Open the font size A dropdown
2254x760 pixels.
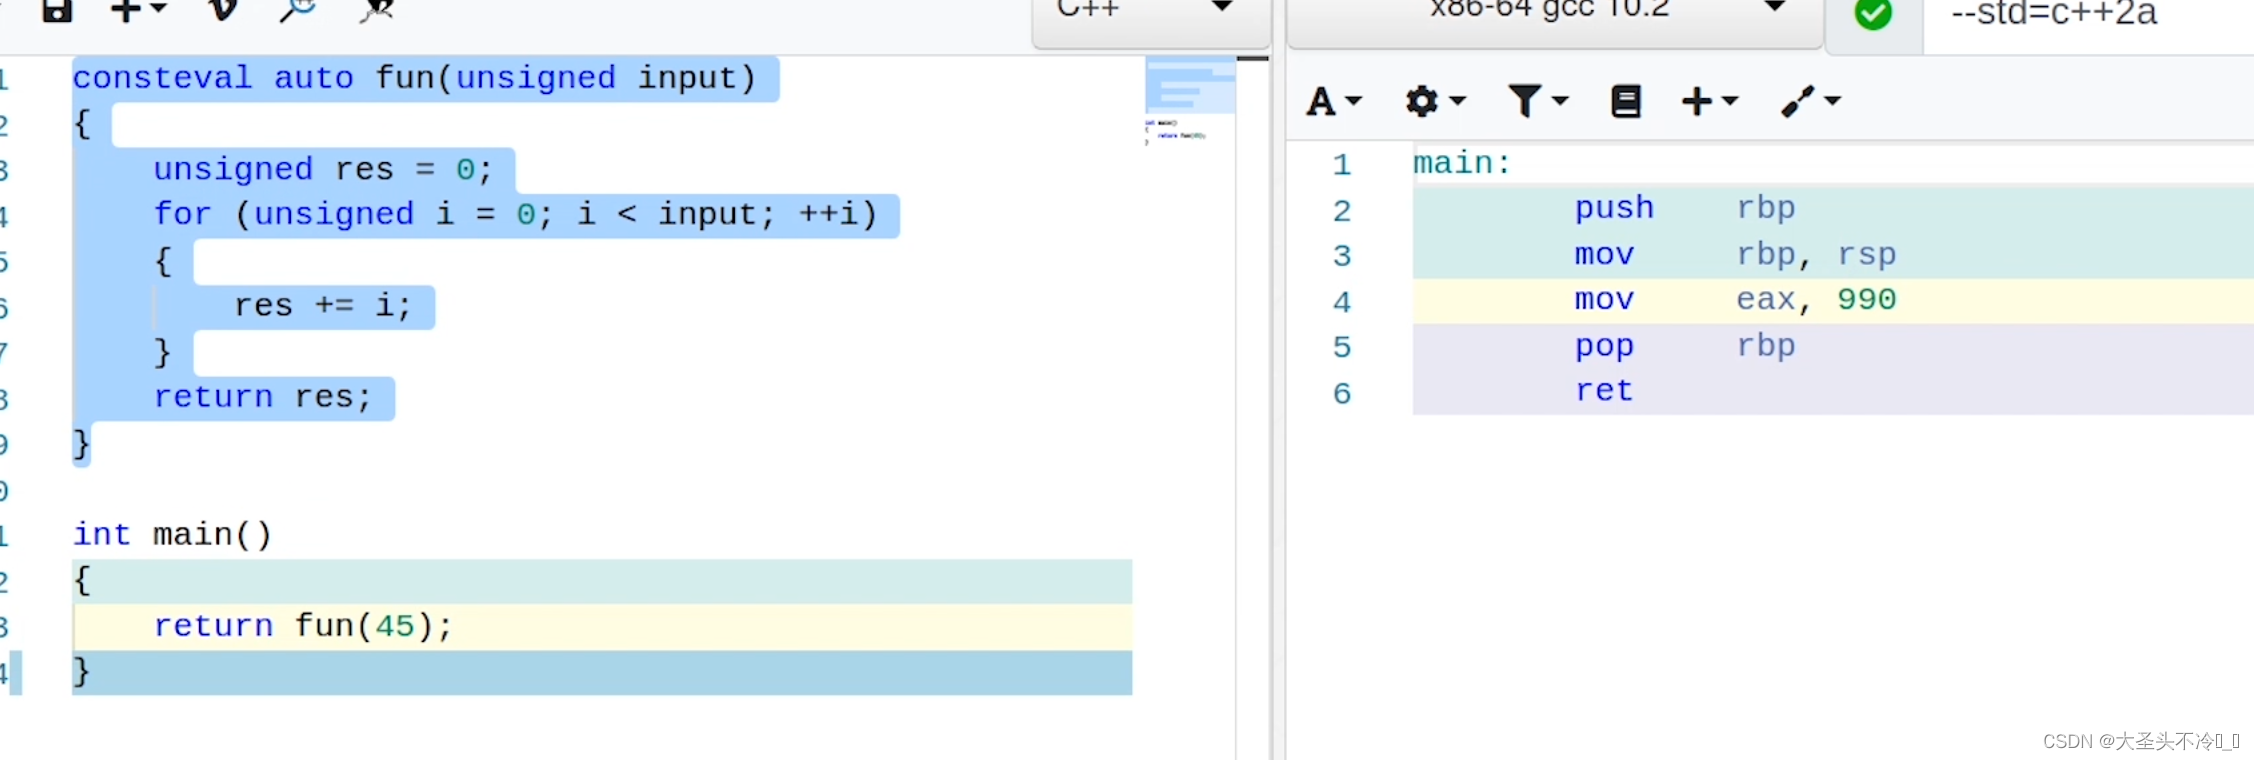(x=1334, y=101)
